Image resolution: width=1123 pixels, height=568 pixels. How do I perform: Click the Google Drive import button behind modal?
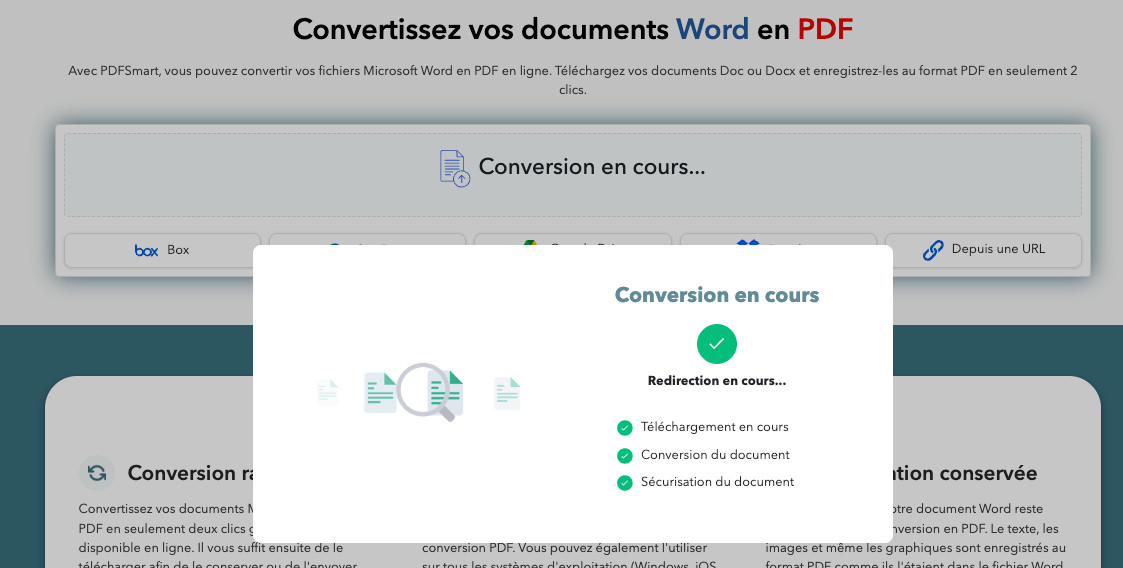(573, 240)
